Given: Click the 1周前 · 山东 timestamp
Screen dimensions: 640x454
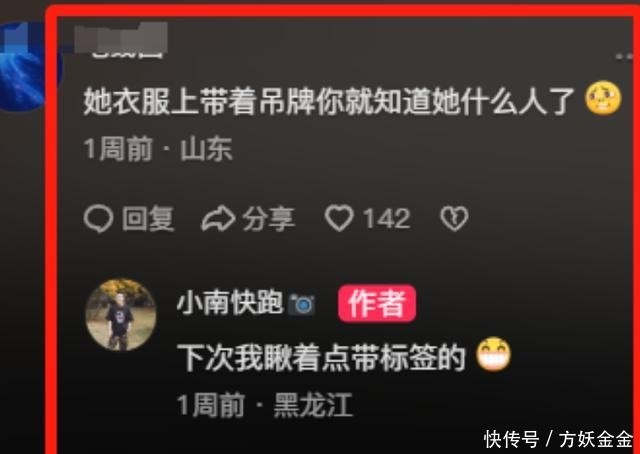Looking at the screenshot, I should click(158, 149).
